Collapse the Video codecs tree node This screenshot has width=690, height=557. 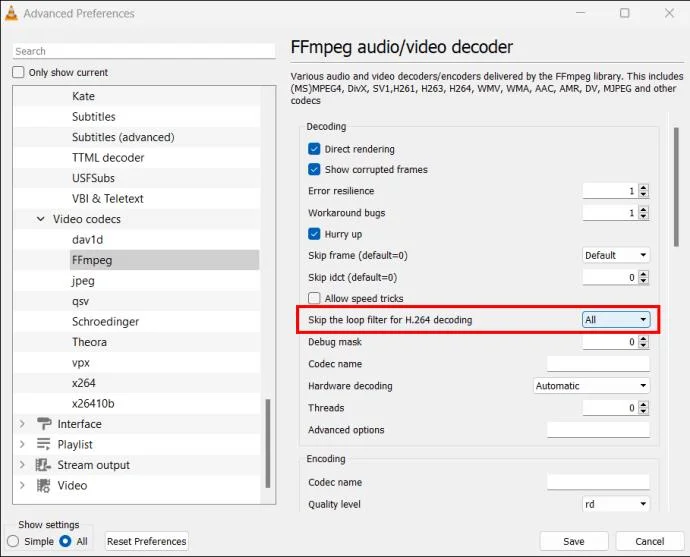(40, 219)
